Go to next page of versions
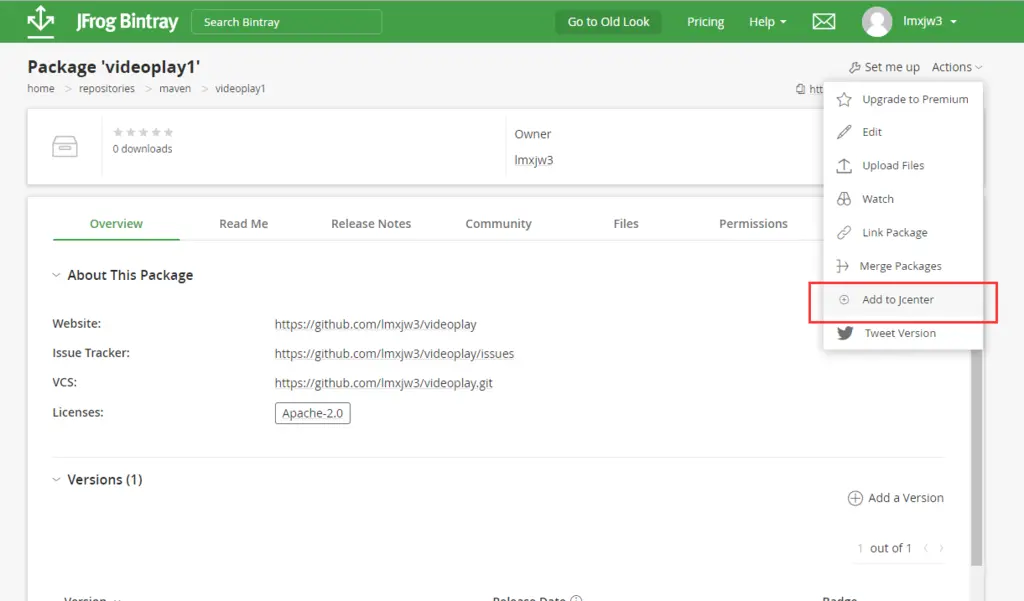The image size is (1024, 601). [x=941, y=548]
